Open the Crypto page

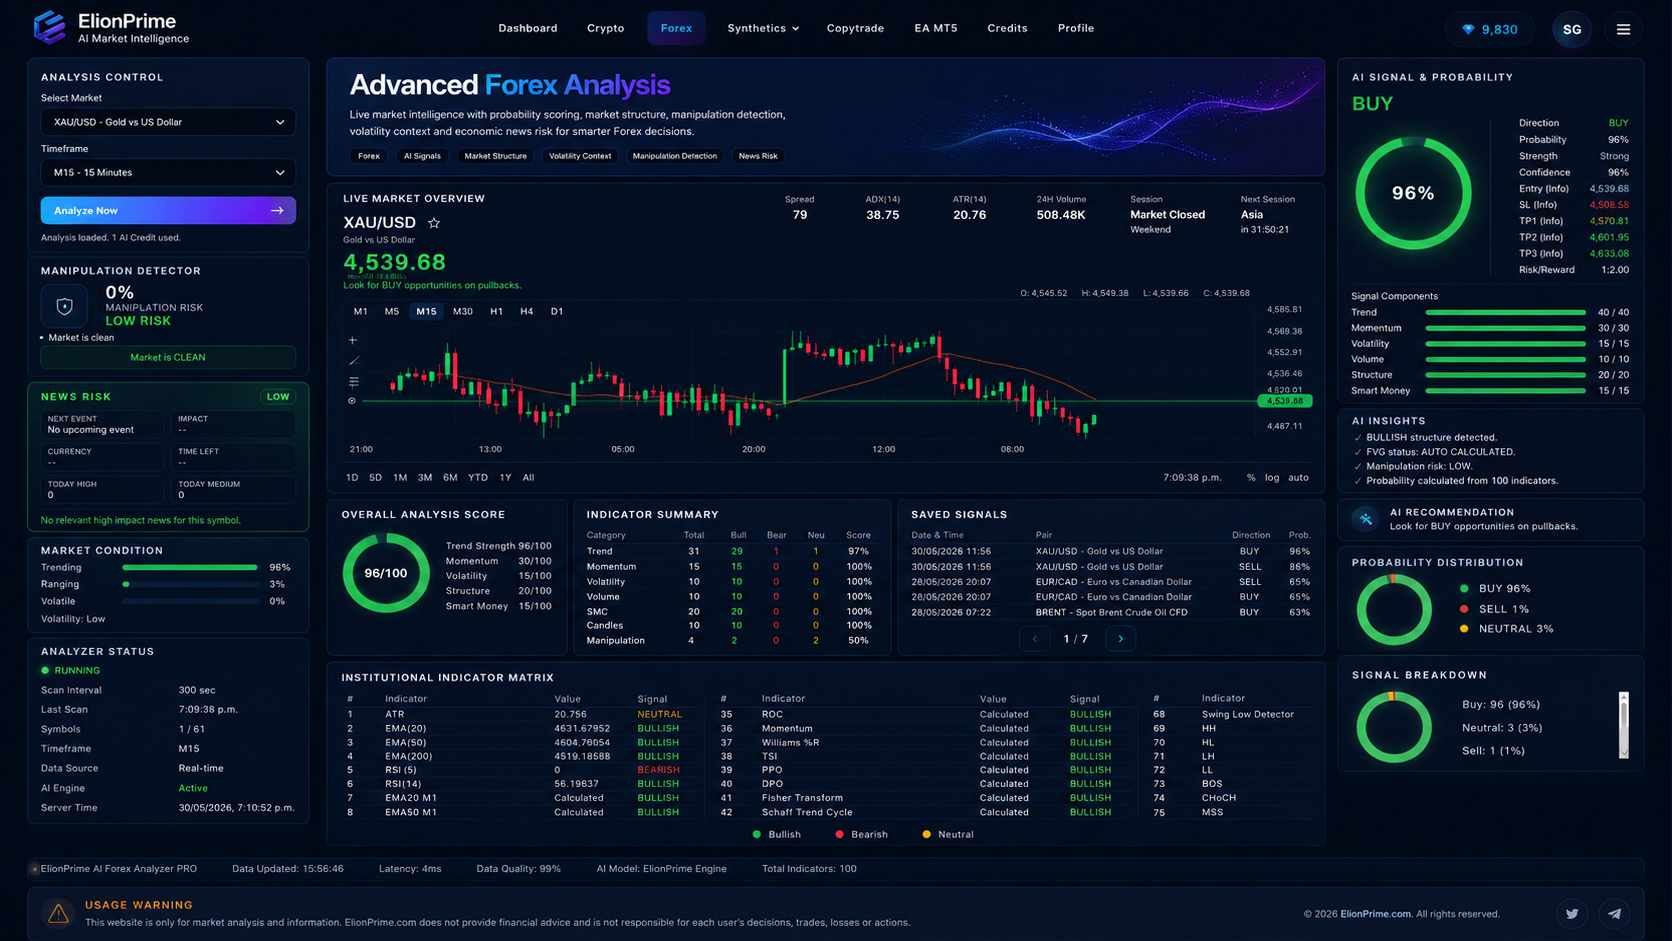605,28
